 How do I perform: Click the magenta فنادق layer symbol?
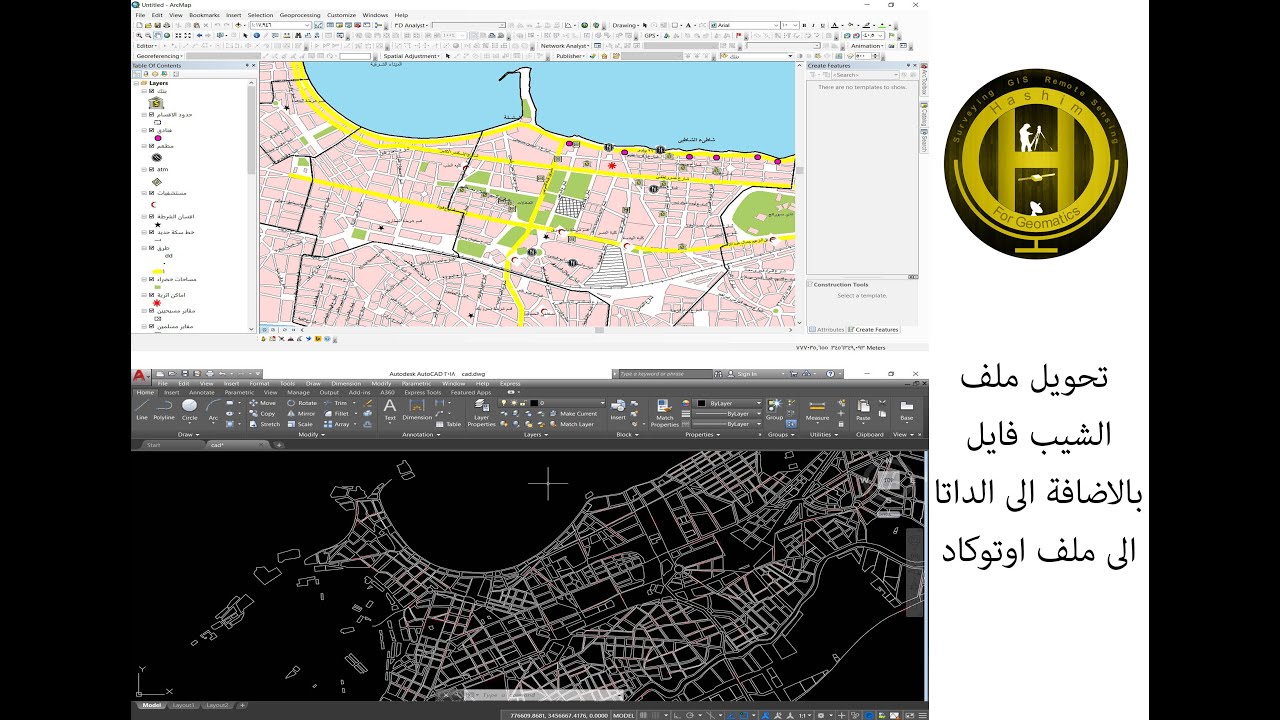tap(157, 138)
